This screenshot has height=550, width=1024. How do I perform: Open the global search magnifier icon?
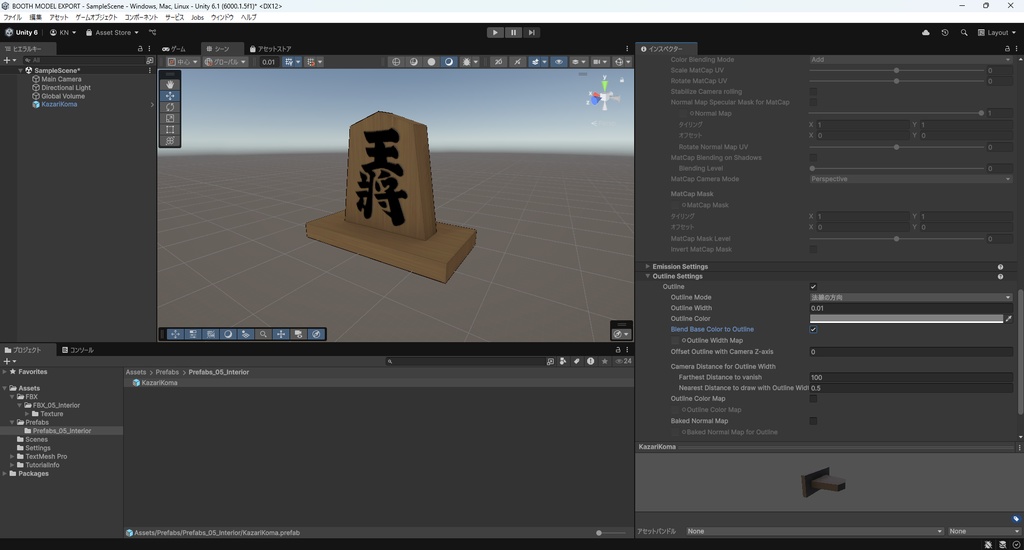(x=964, y=32)
